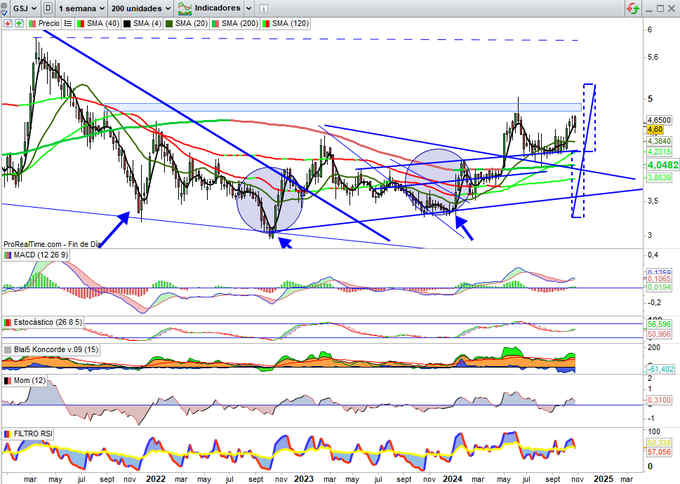Click the 4,3840 price axis label

pyautogui.click(x=659, y=141)
